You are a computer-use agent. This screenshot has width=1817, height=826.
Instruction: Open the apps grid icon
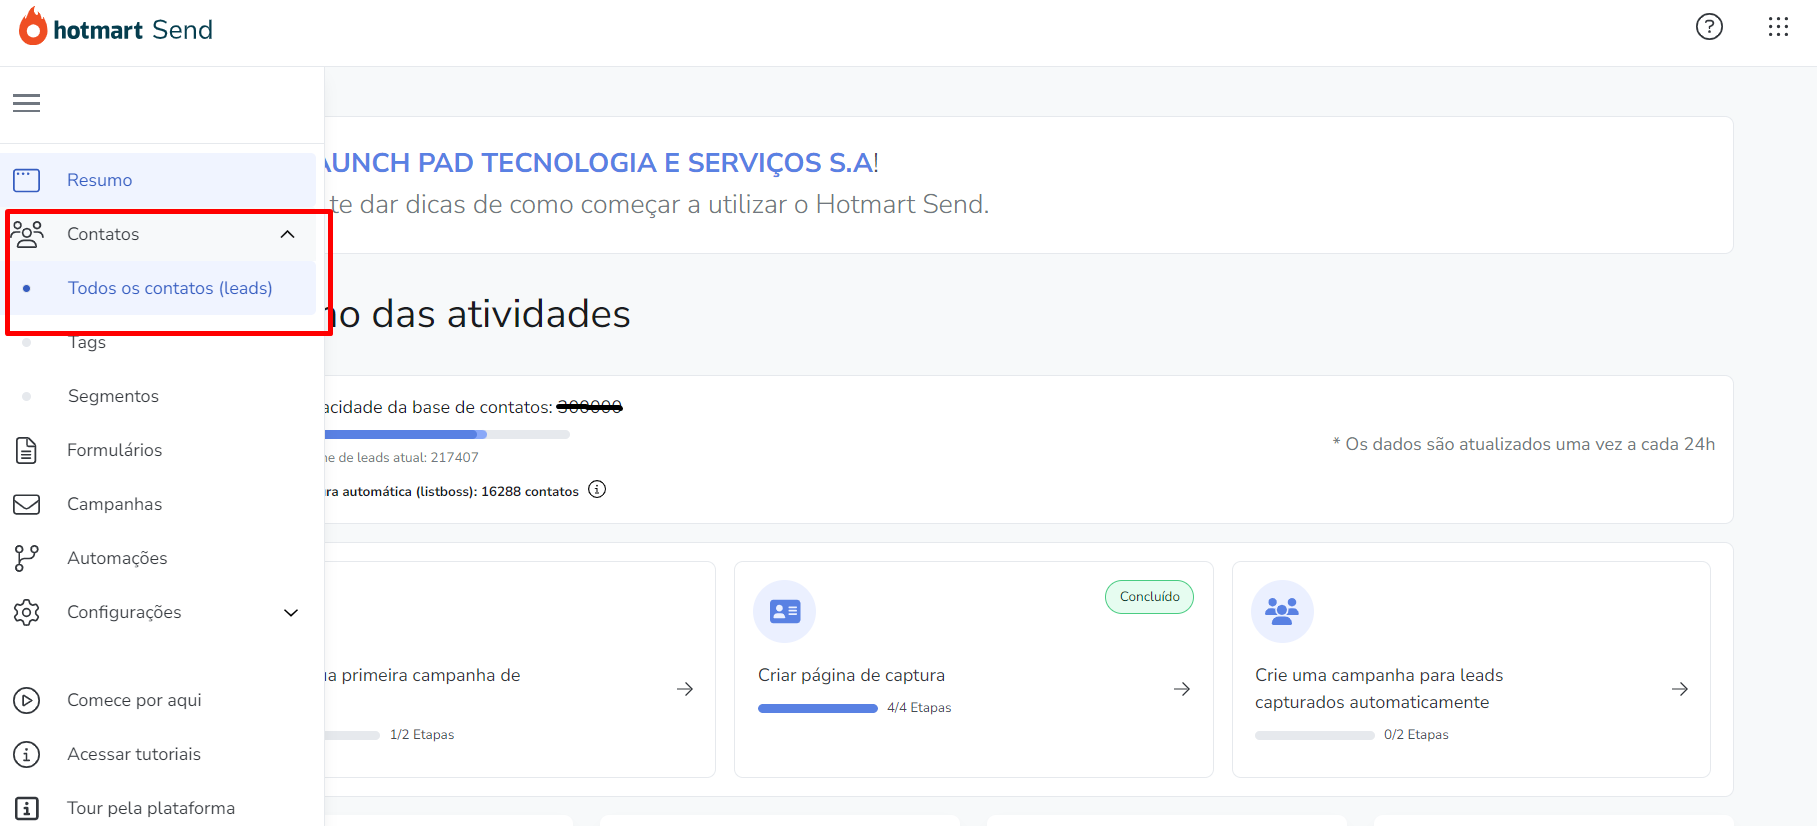tap(1778, 27)
